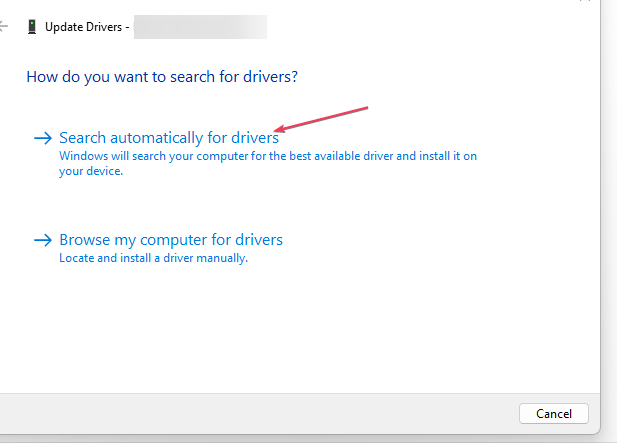Click the 'your device.' description line
Viewport: 617px width, 443px height.
point(91,171)
